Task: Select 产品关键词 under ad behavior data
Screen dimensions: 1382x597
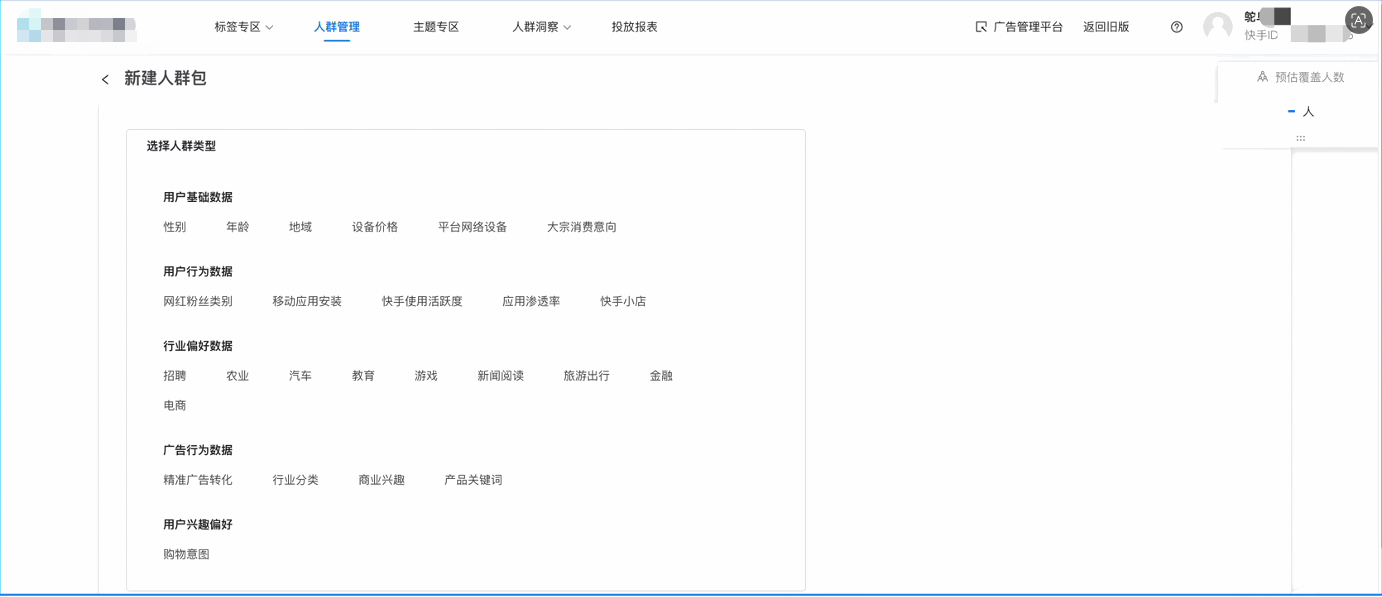Action: pyautogui.click(x=474, y=479)
